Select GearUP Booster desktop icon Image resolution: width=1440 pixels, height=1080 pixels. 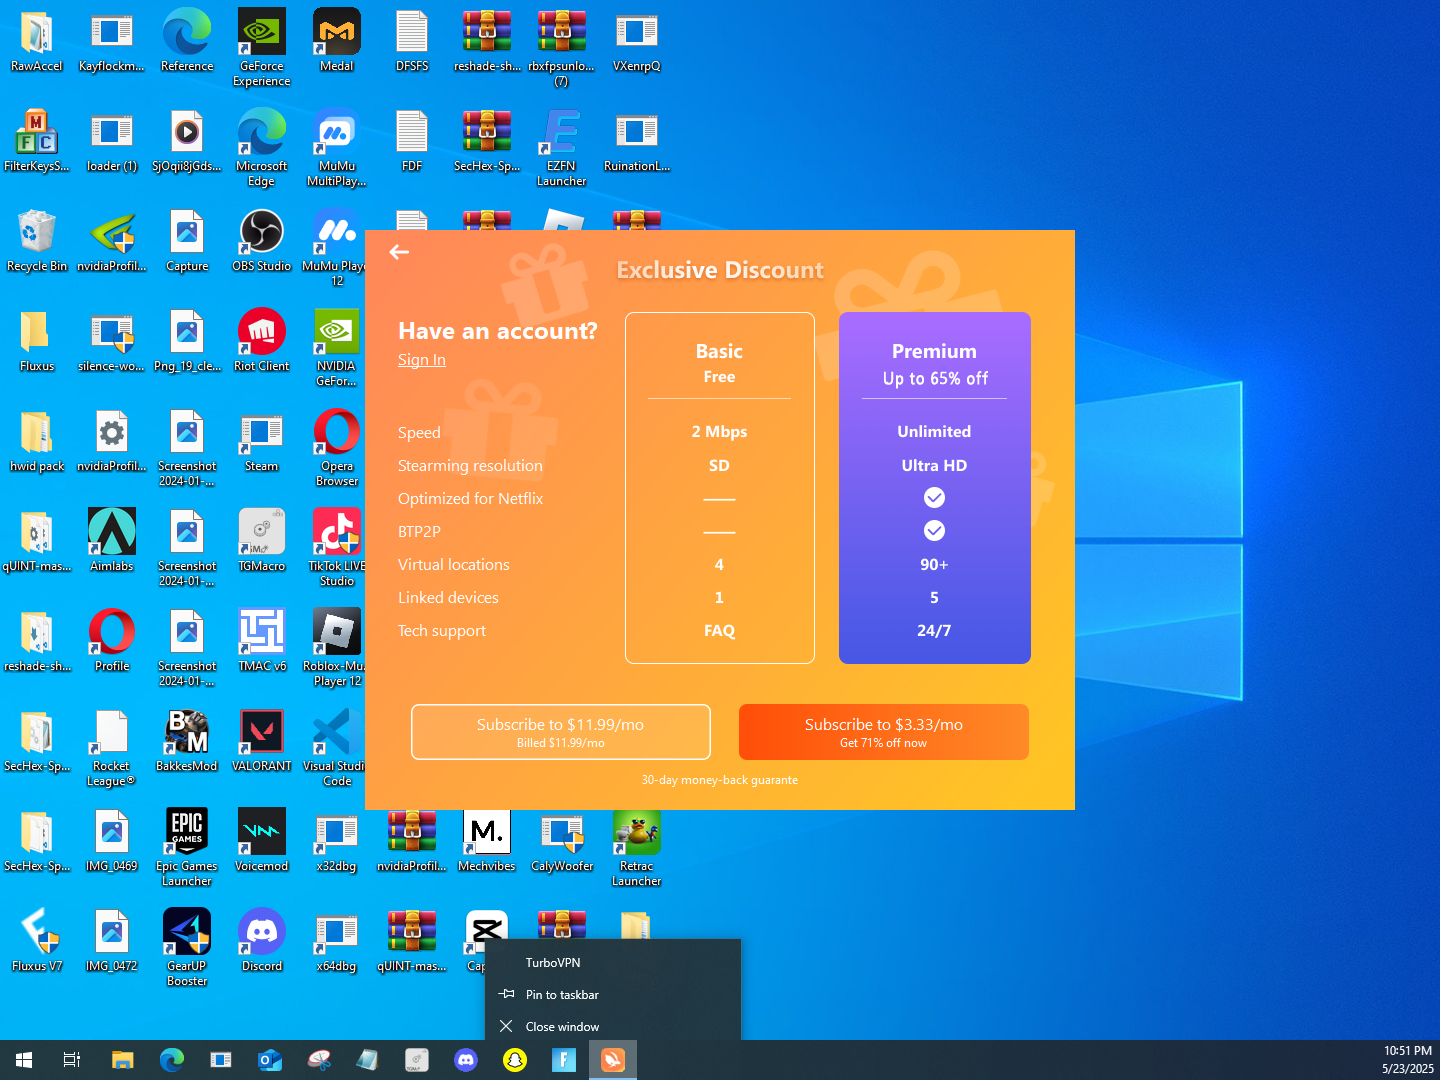187,948
